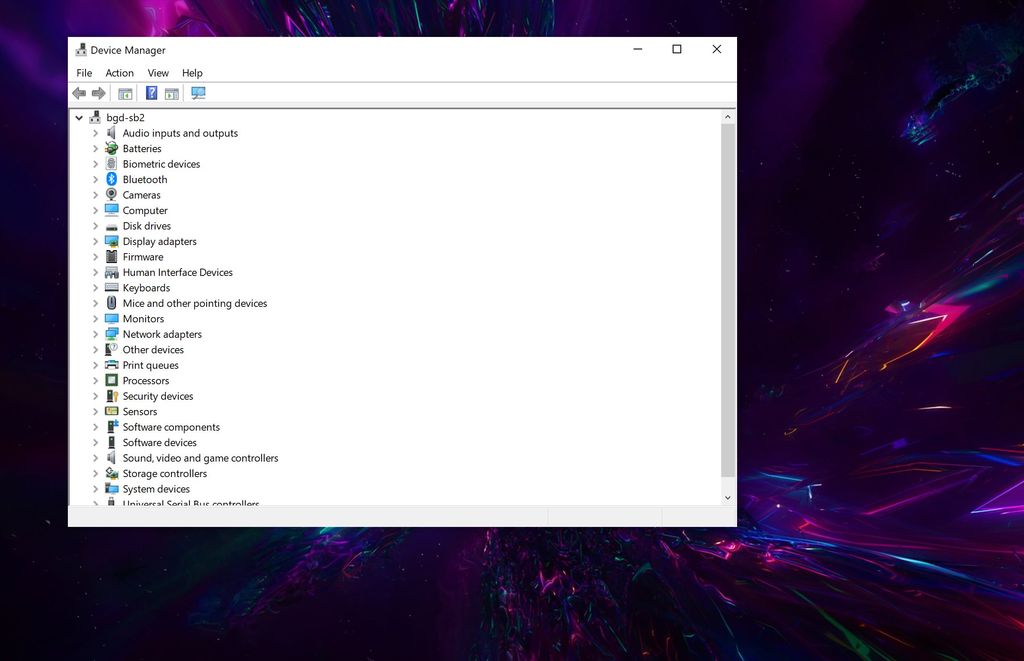Select the Biometric devices label
The width and height of the screenshot is (1024, 661).
click(161, 164)
